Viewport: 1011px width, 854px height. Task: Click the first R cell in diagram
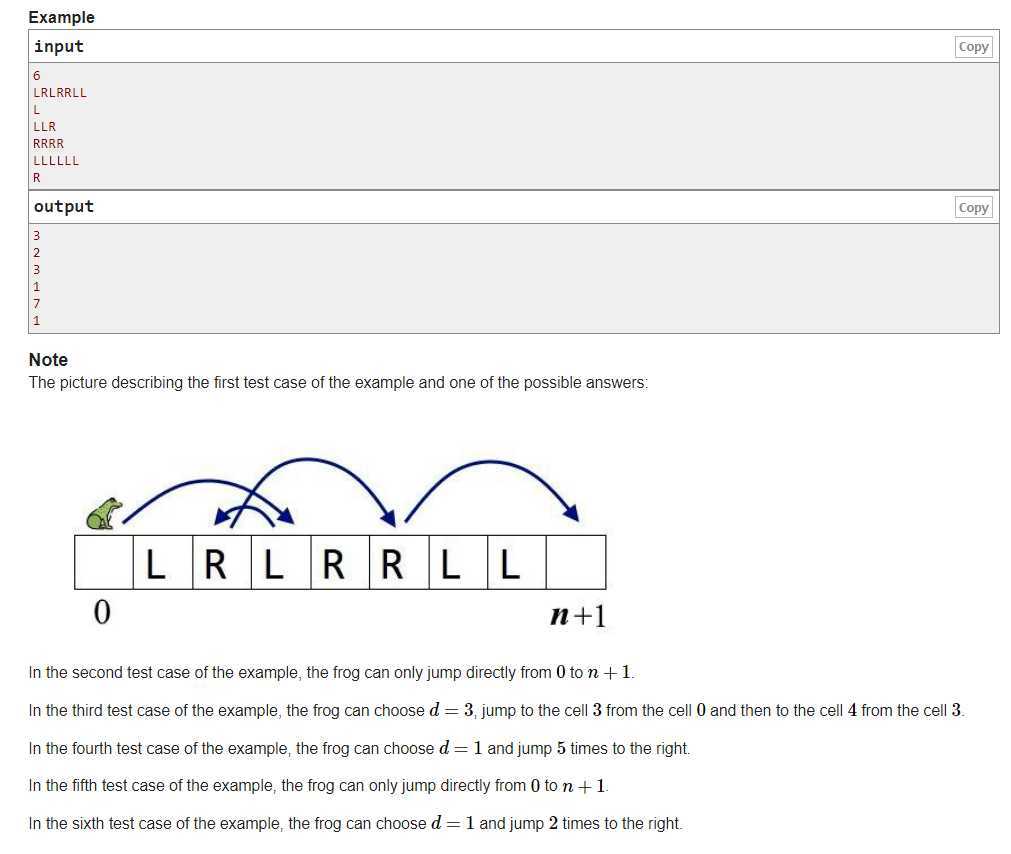pos(222,562)
